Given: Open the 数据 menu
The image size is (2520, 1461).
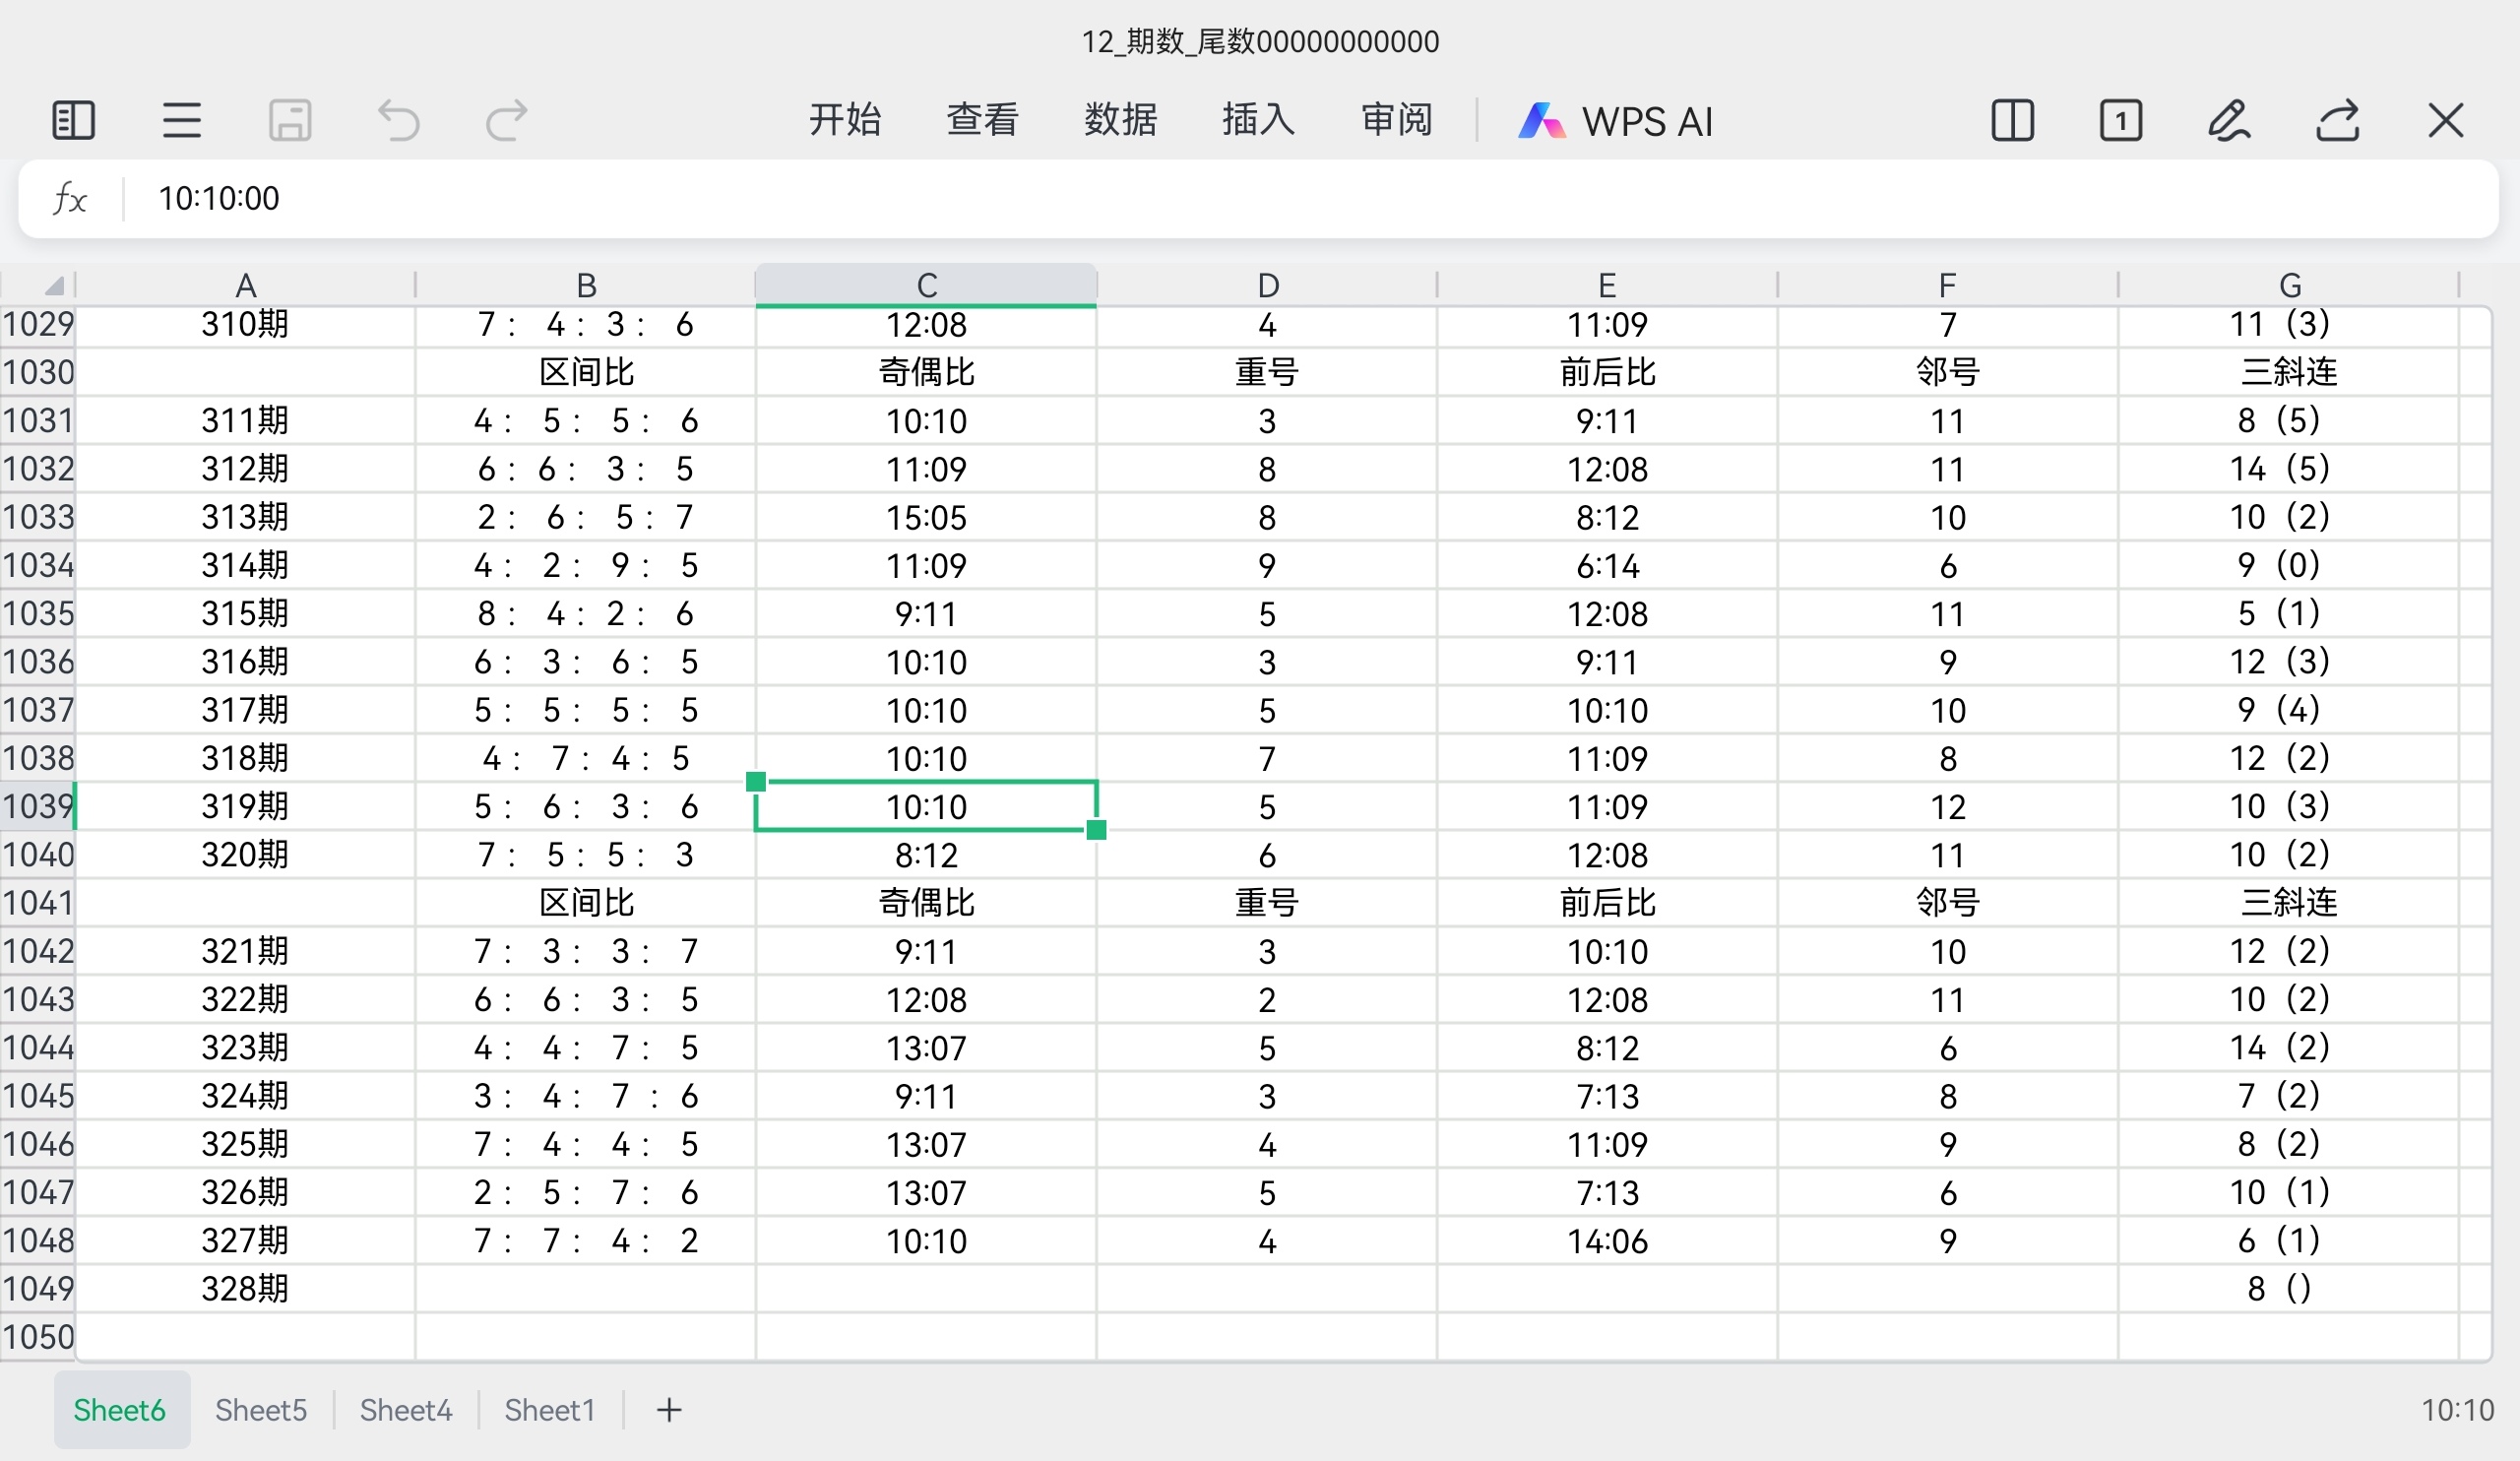Looking at the screenshot, I should [x=1120, y=120].
